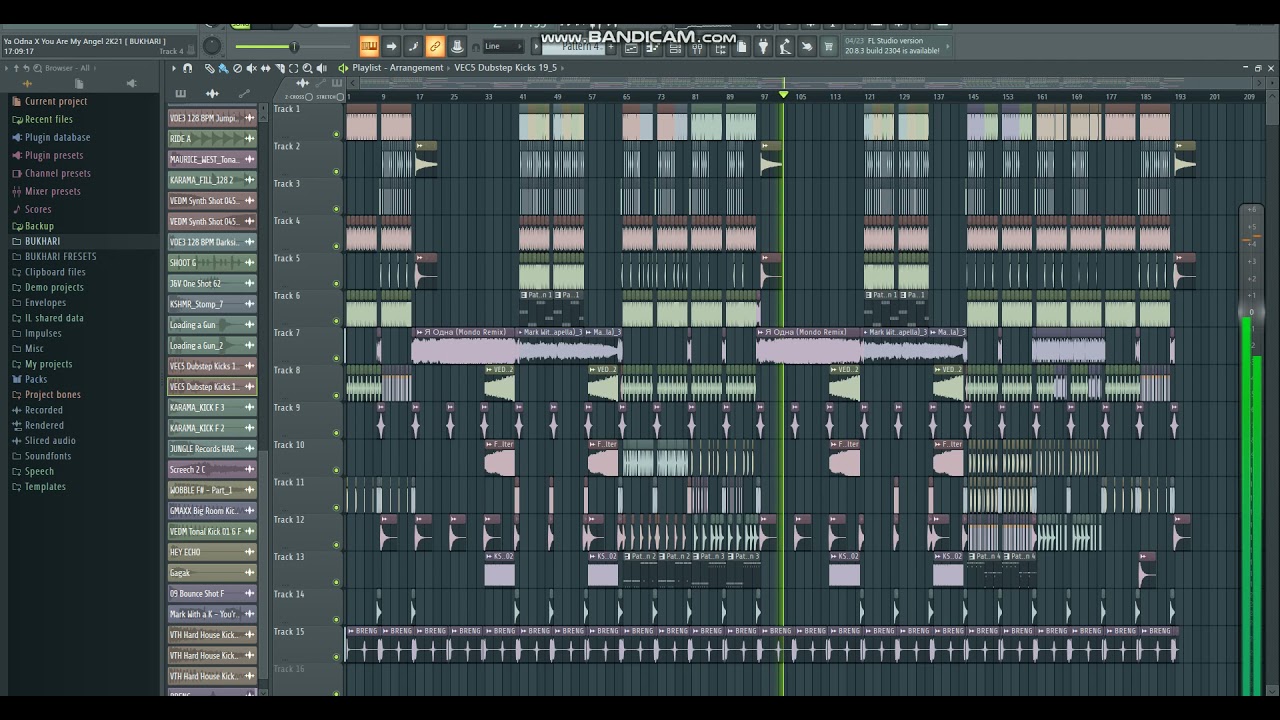
Task: Expand the Plugin database folder
Action: [x=57, y=137]
